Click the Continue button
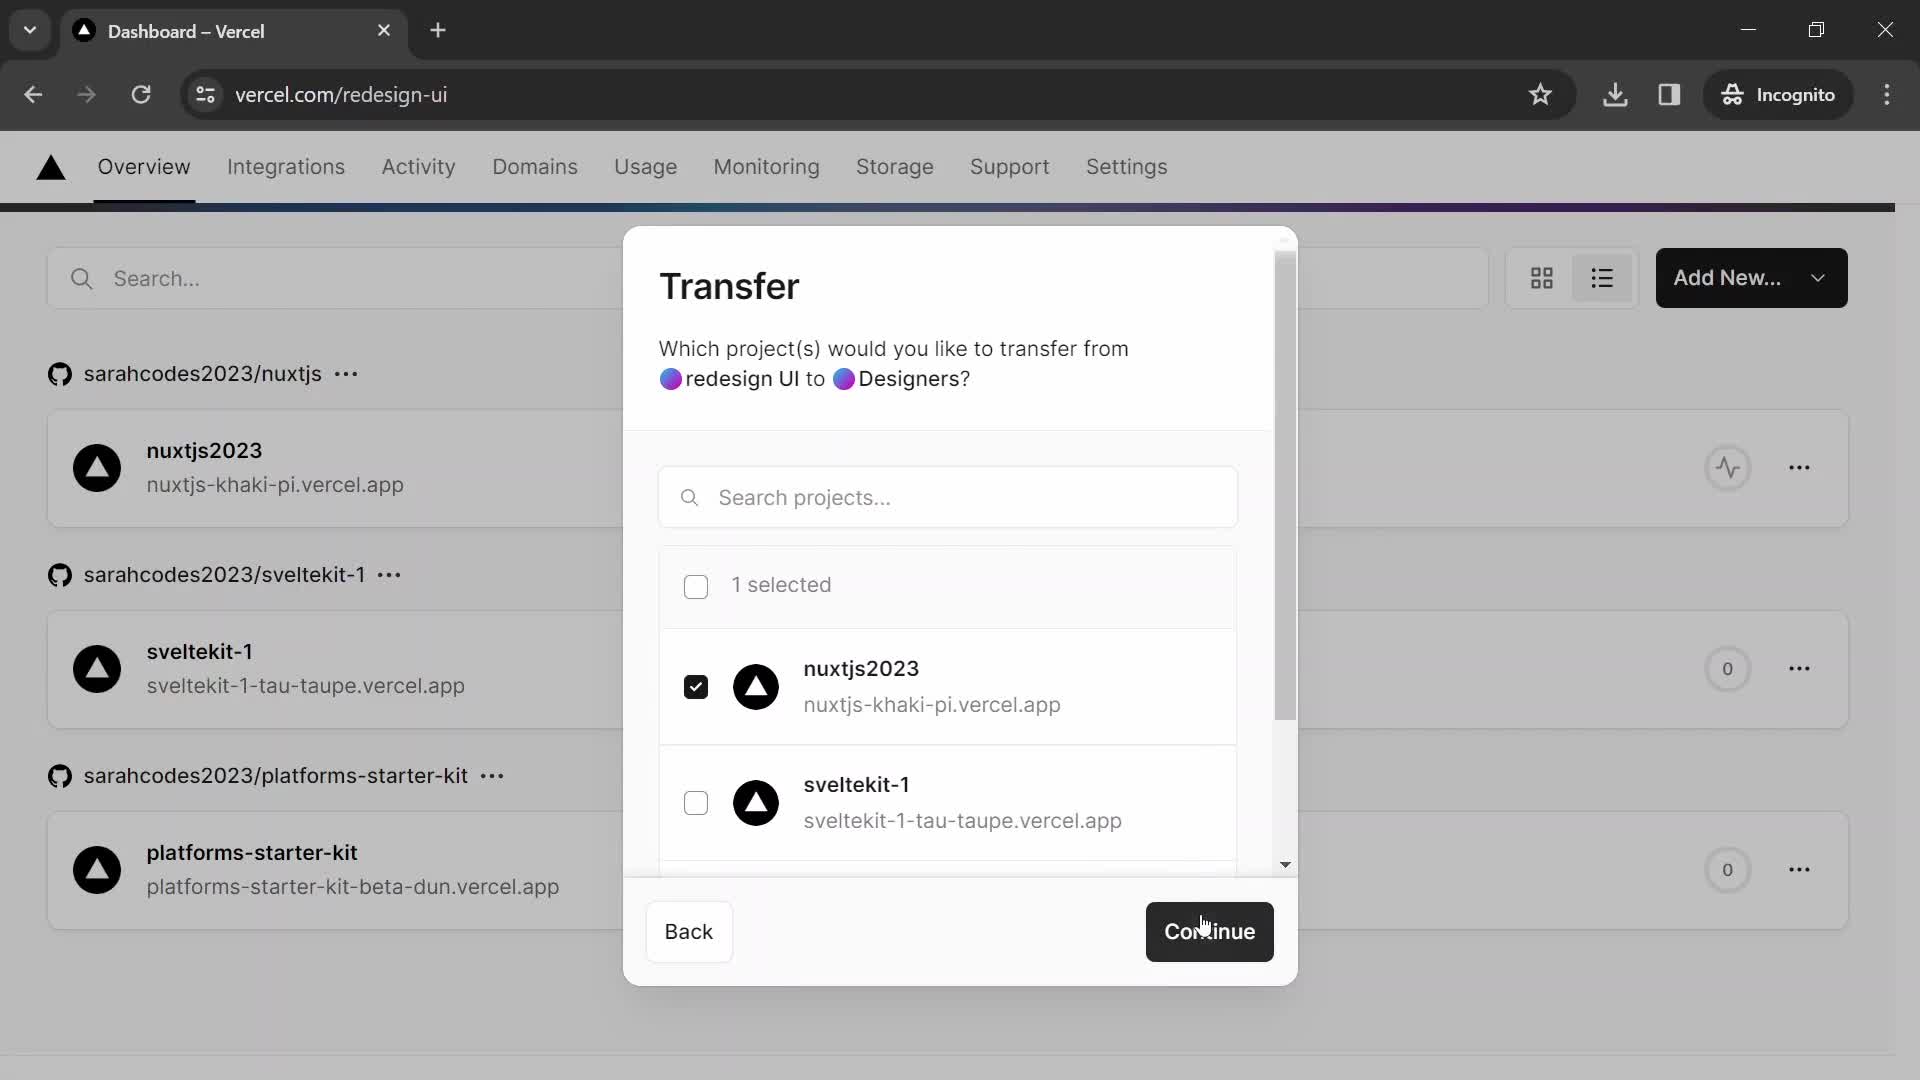 coord(1209,931)
